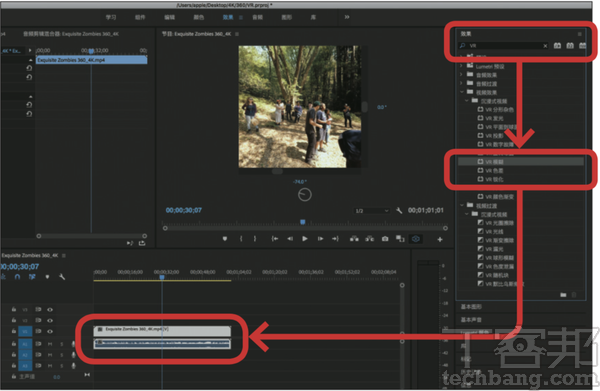Viewport: 600px width, 391px height.
Task: Hide track V1 with its eye icon
Action: point(50,331)
